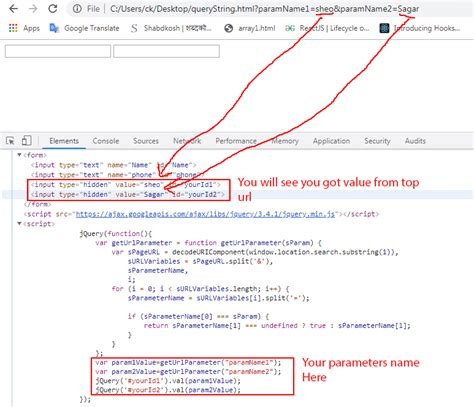This screenshot has height=407, width=474.
Task: Switch to the Security tab
Action: point(377,141)
